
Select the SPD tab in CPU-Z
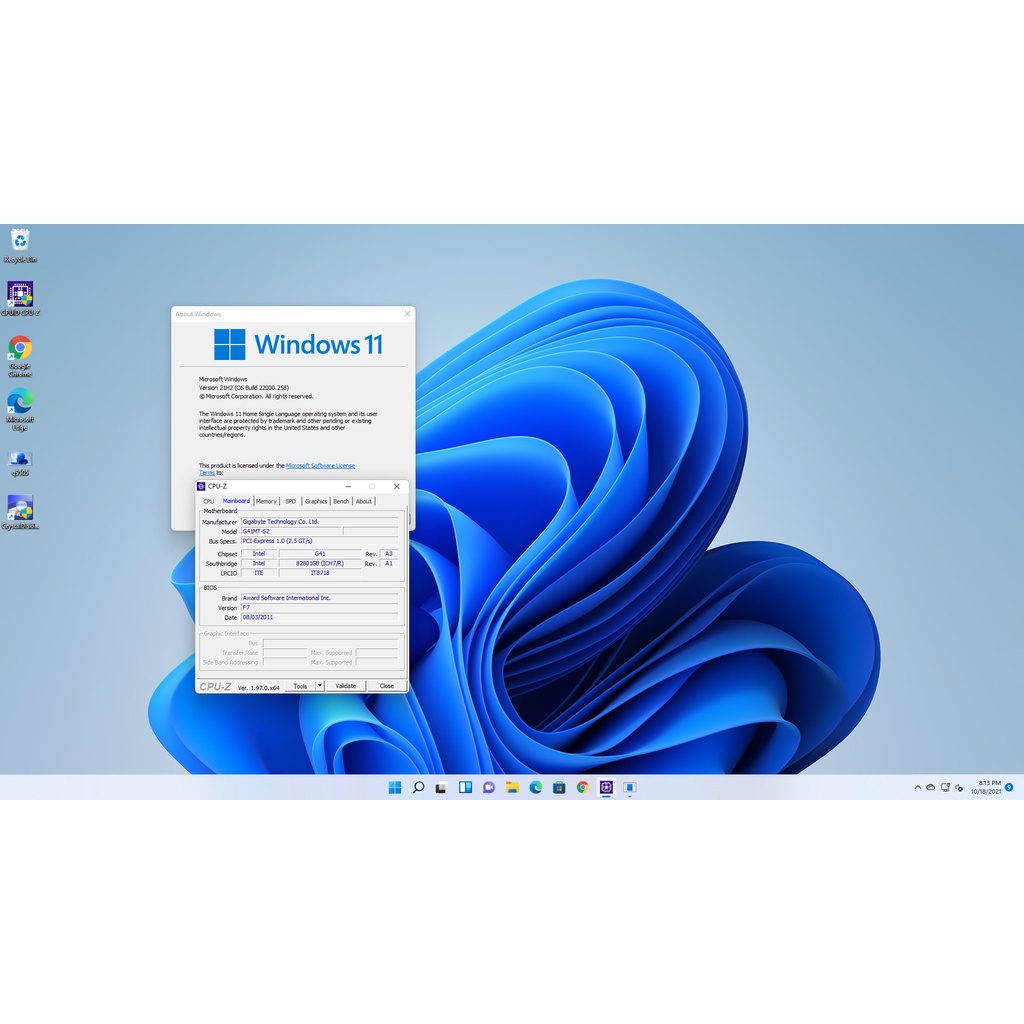pyautogui.click(x=290, y=501)
